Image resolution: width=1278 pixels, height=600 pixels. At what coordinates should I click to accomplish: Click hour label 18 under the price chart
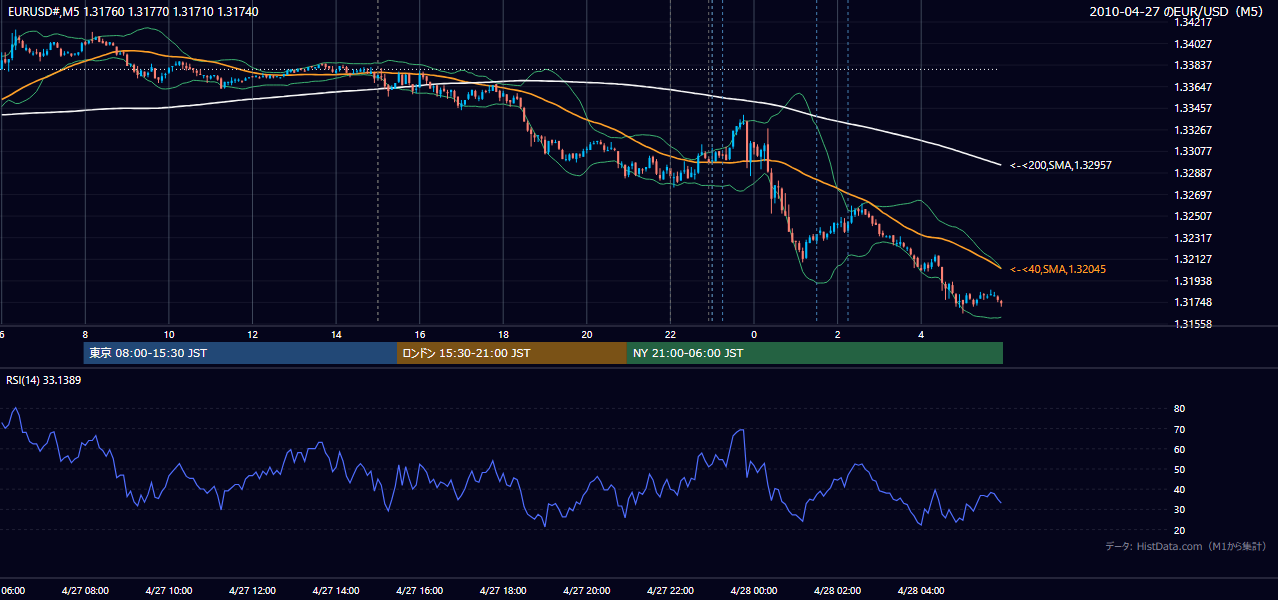click(x=503, y=335)
